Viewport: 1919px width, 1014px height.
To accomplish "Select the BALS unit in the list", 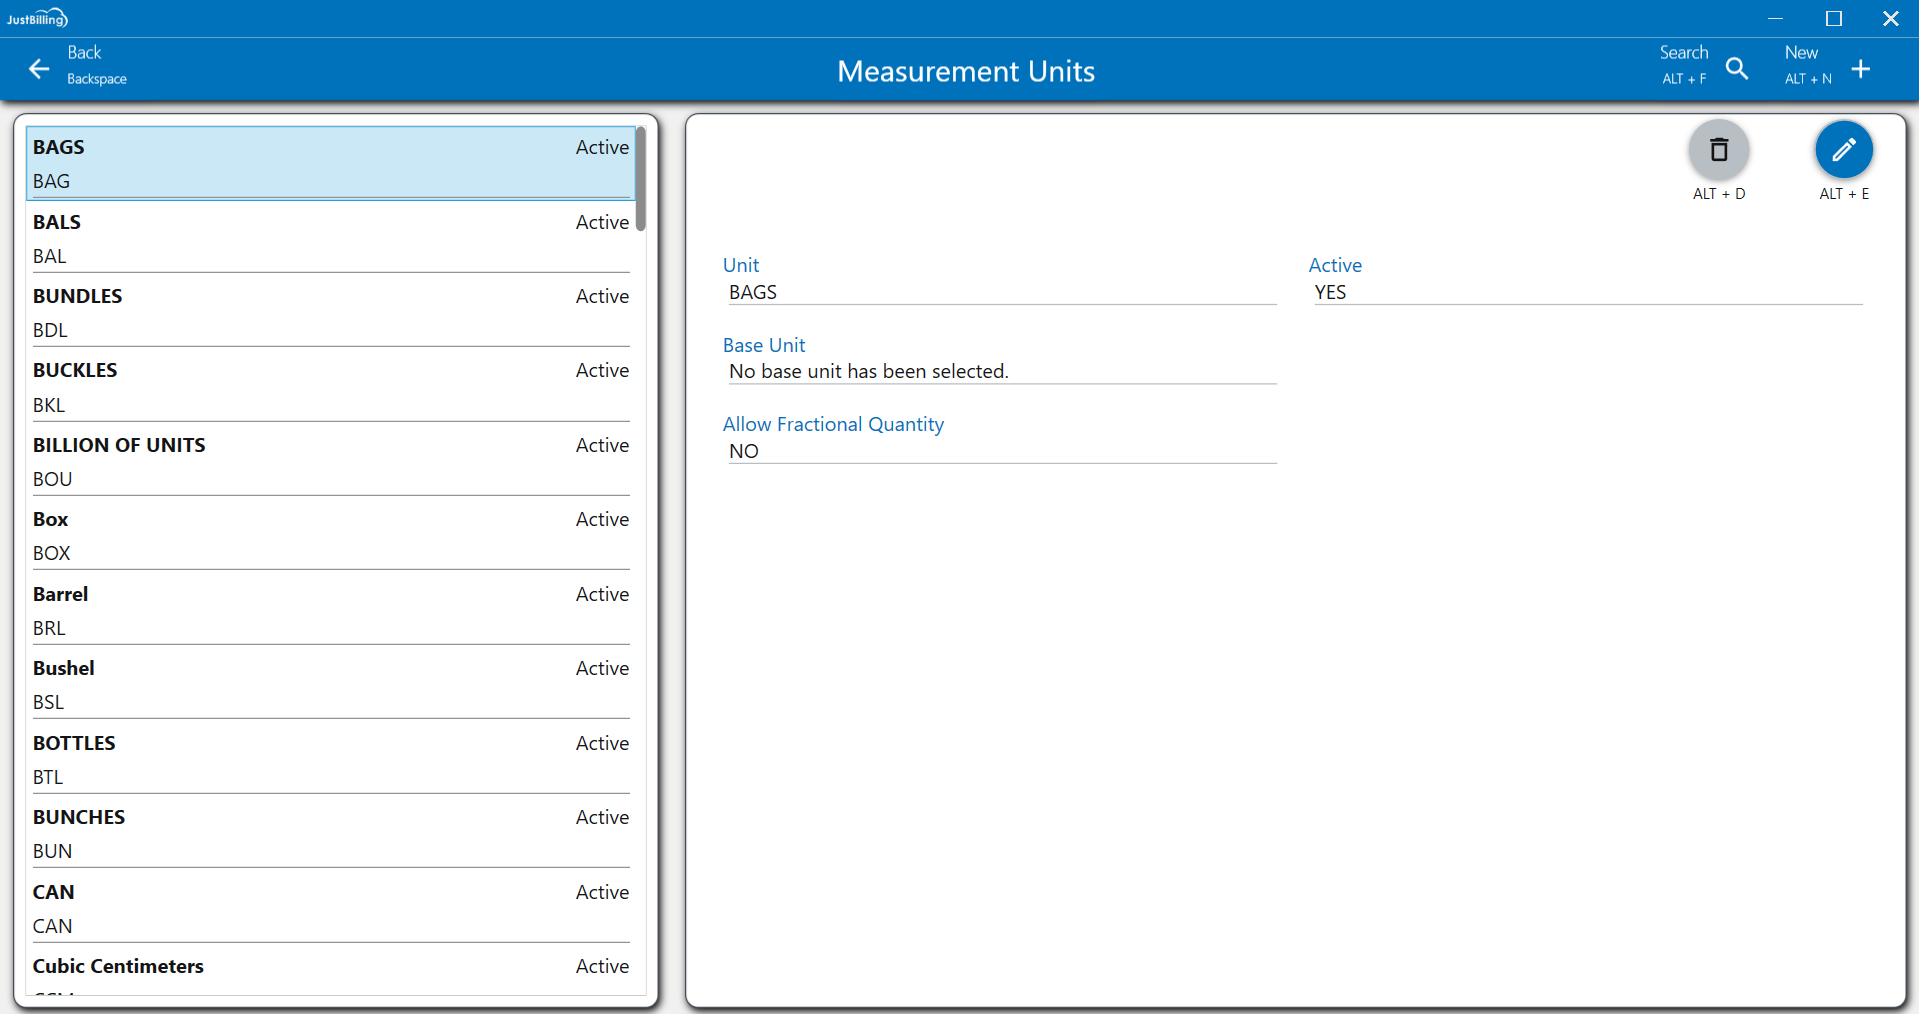I will [x=330, y=238].
